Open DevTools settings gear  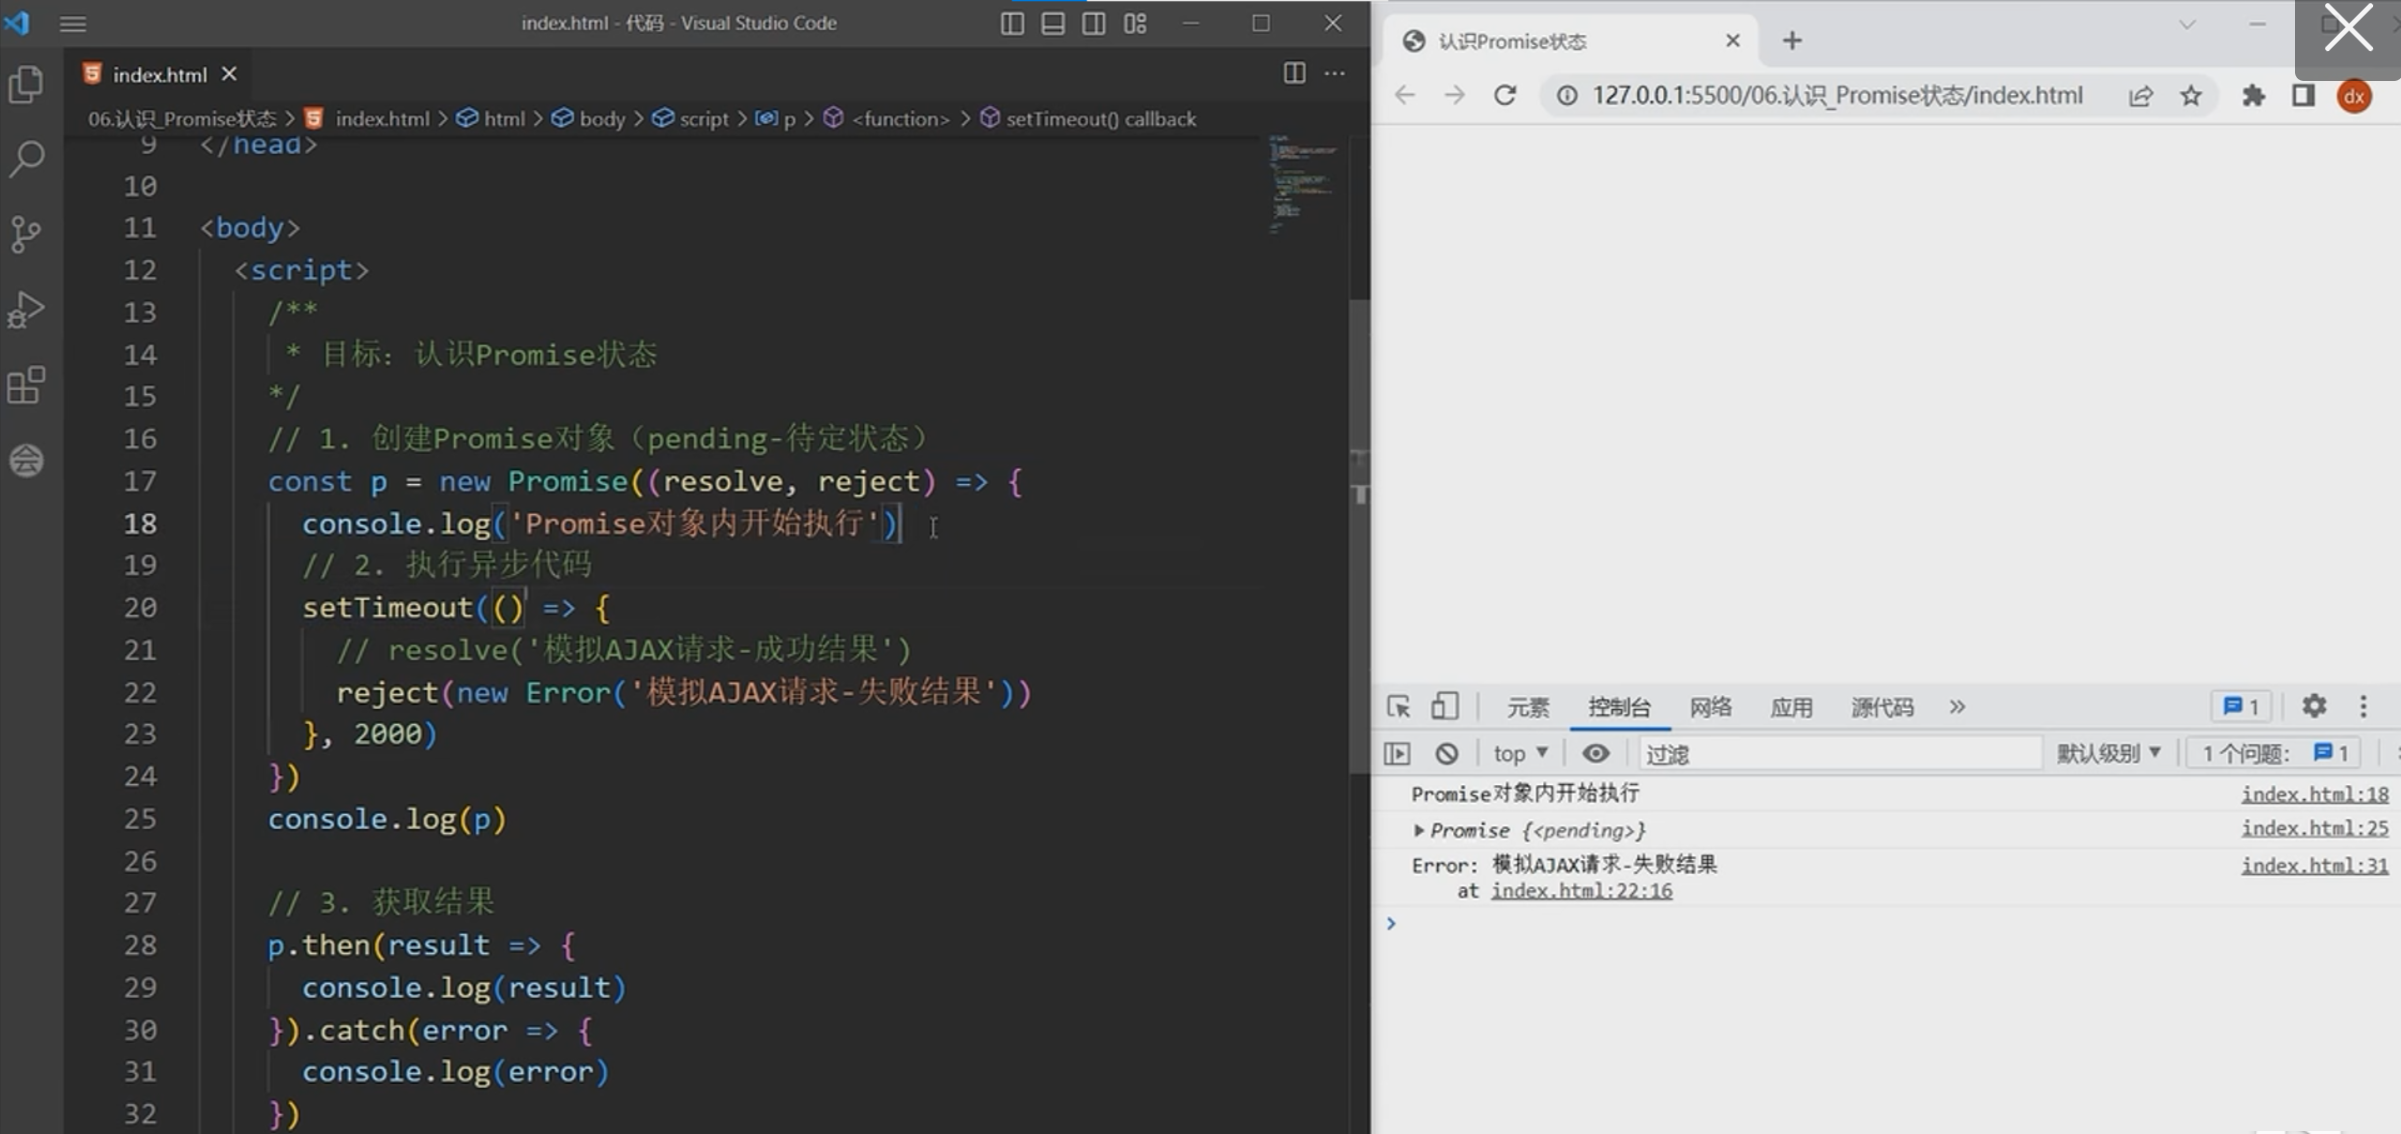(x=2314, y=706)
